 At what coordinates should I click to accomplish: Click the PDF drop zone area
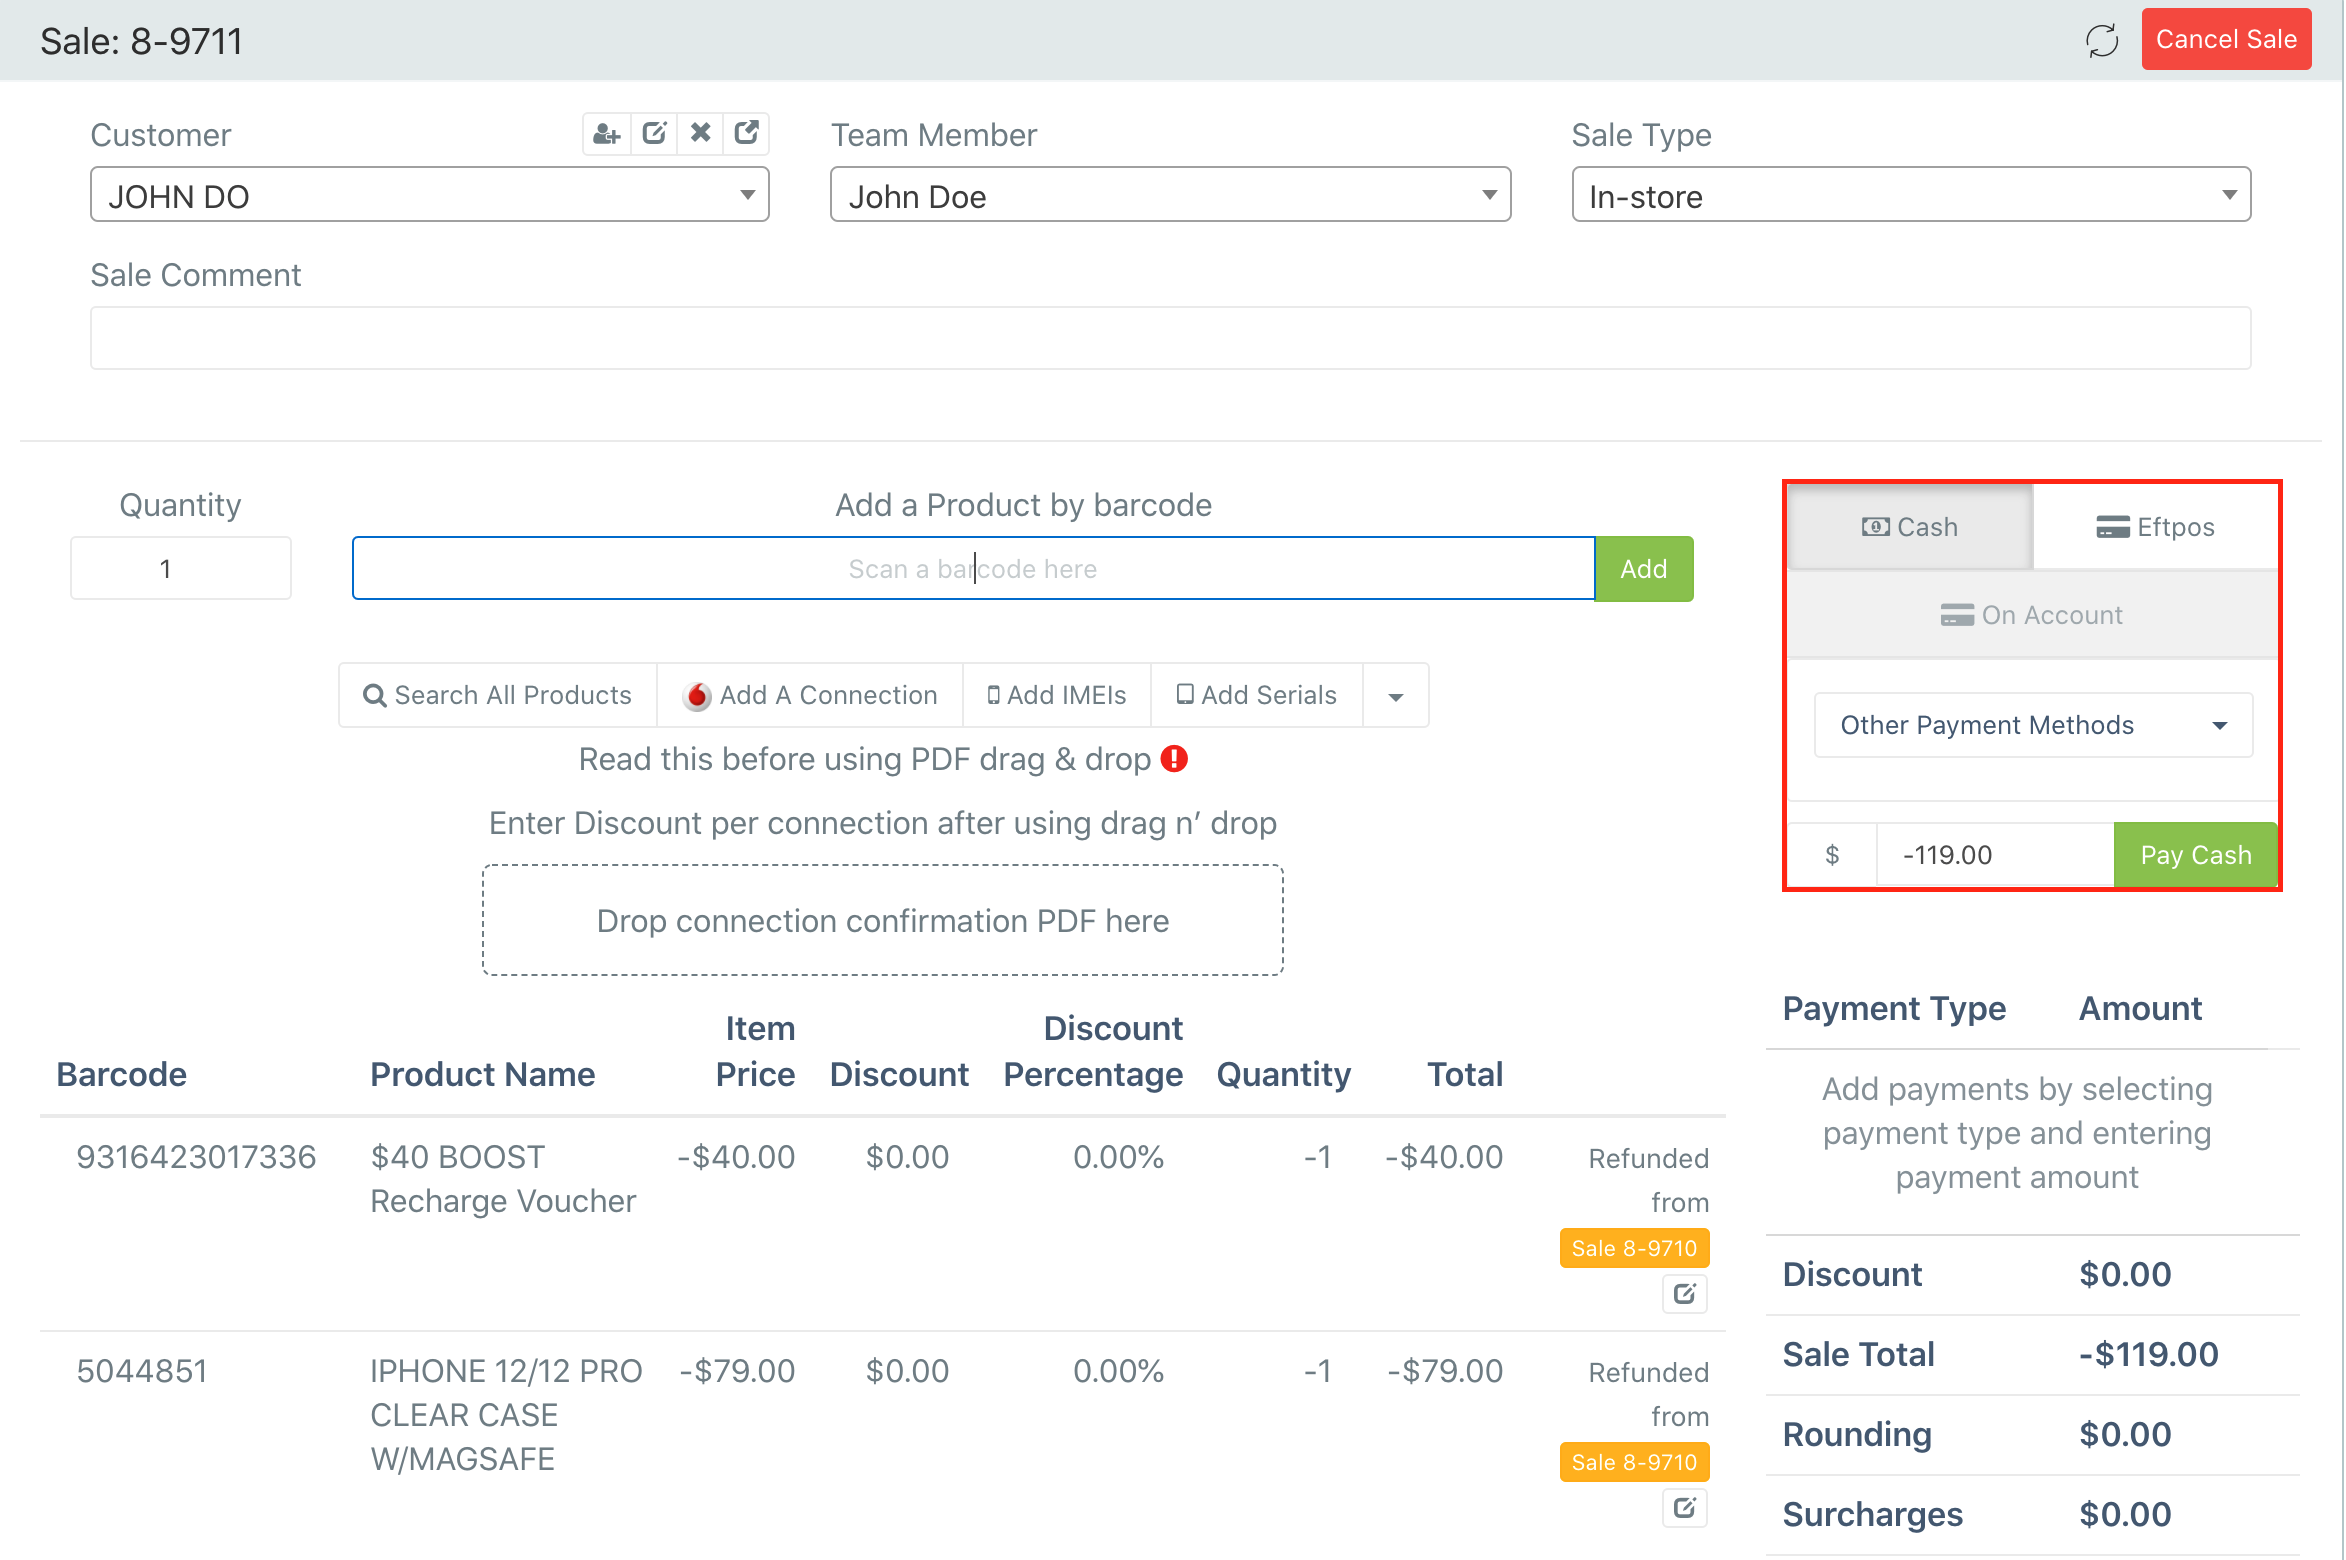(x=883, y=920)
